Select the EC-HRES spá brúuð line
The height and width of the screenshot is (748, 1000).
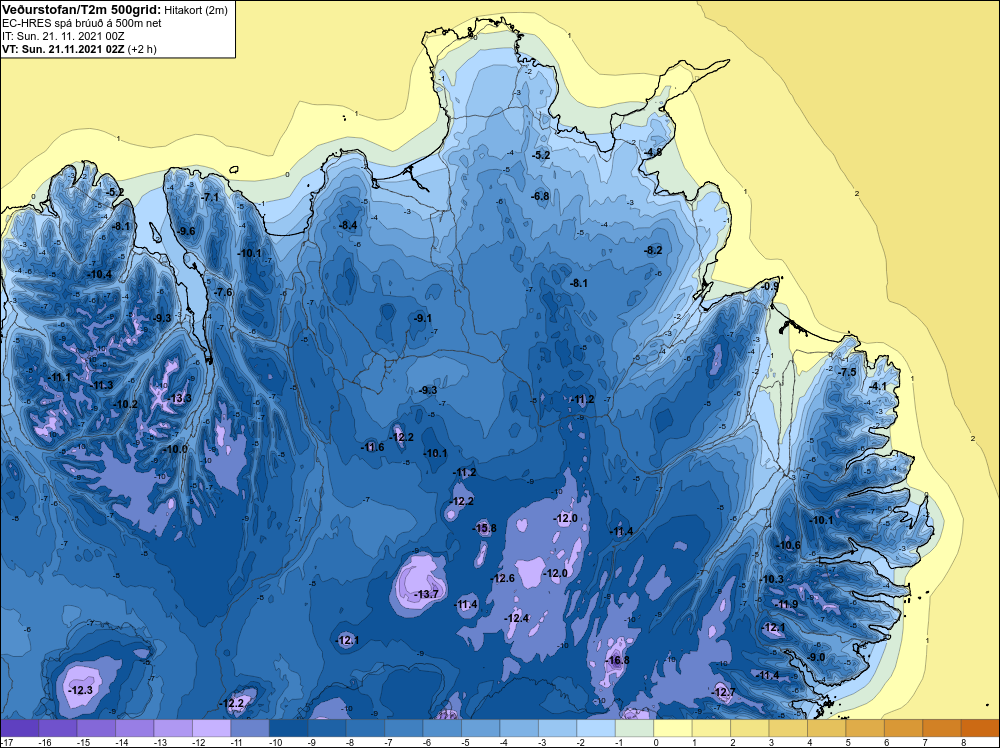point(82,24)
